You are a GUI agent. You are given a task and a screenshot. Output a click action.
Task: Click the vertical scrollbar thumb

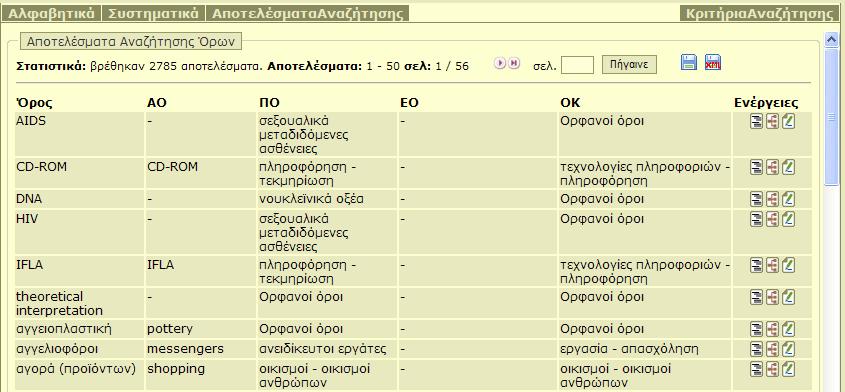pos(832,117)
